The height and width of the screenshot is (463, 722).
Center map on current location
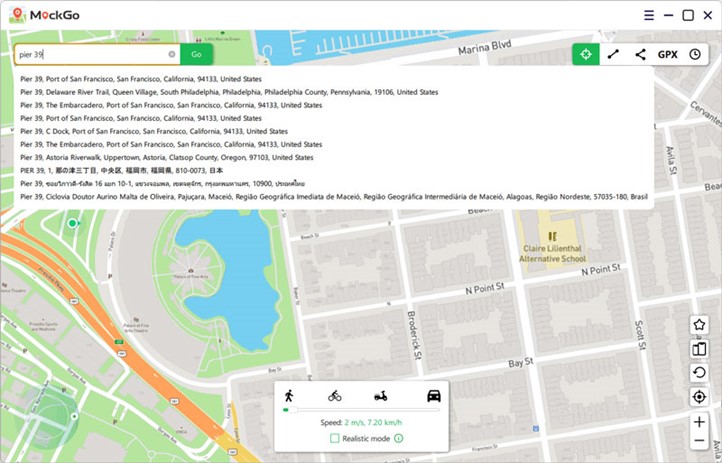pos(699,397)
